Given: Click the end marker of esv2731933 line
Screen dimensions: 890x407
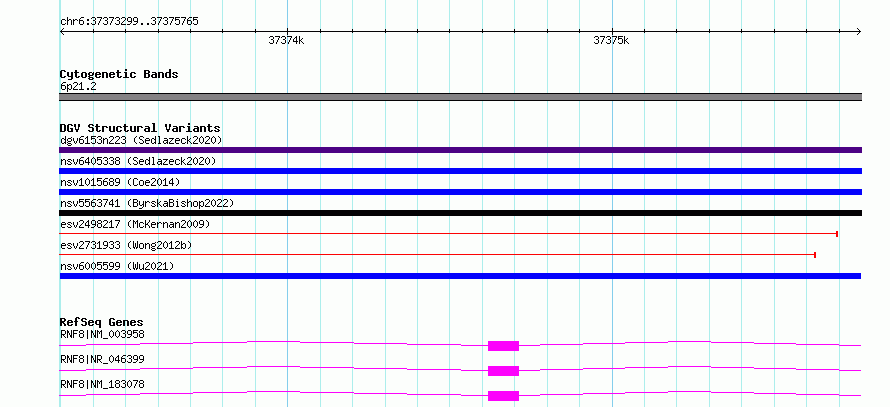Looking at the screenshot, I should [815, 255].
